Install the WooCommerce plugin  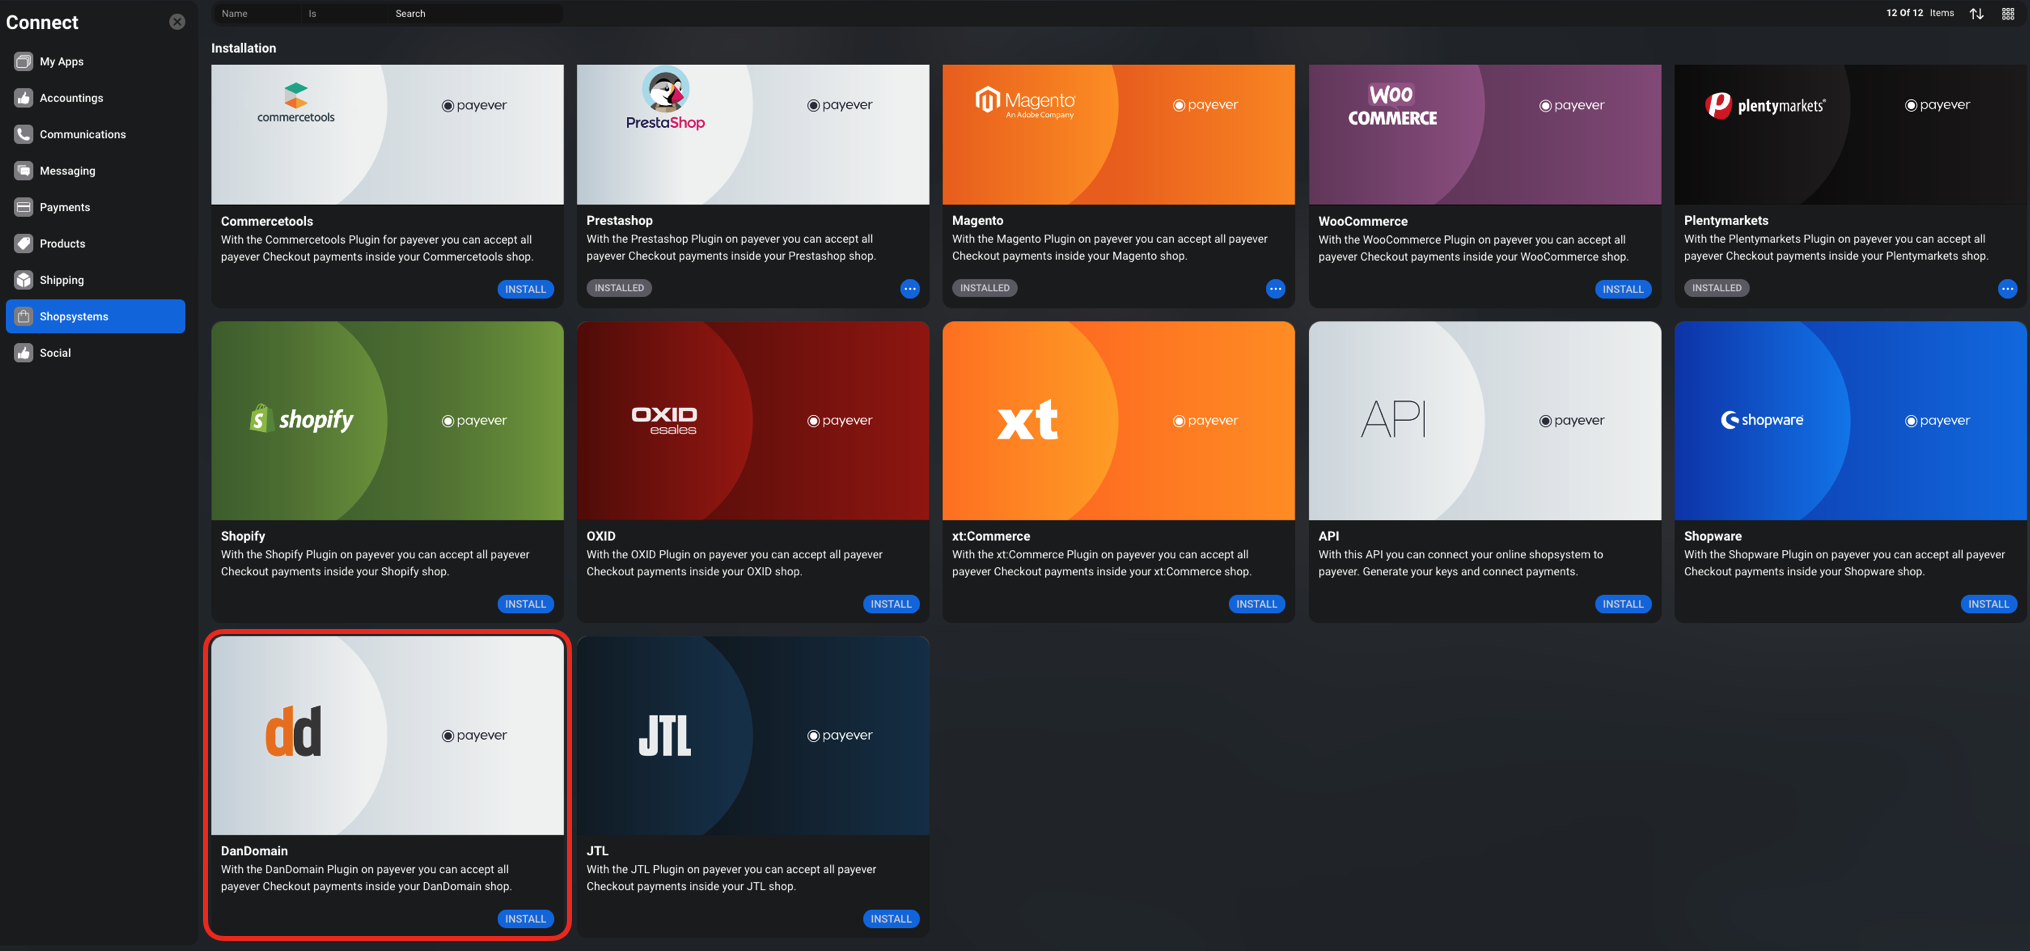(x=1622, y=289)
